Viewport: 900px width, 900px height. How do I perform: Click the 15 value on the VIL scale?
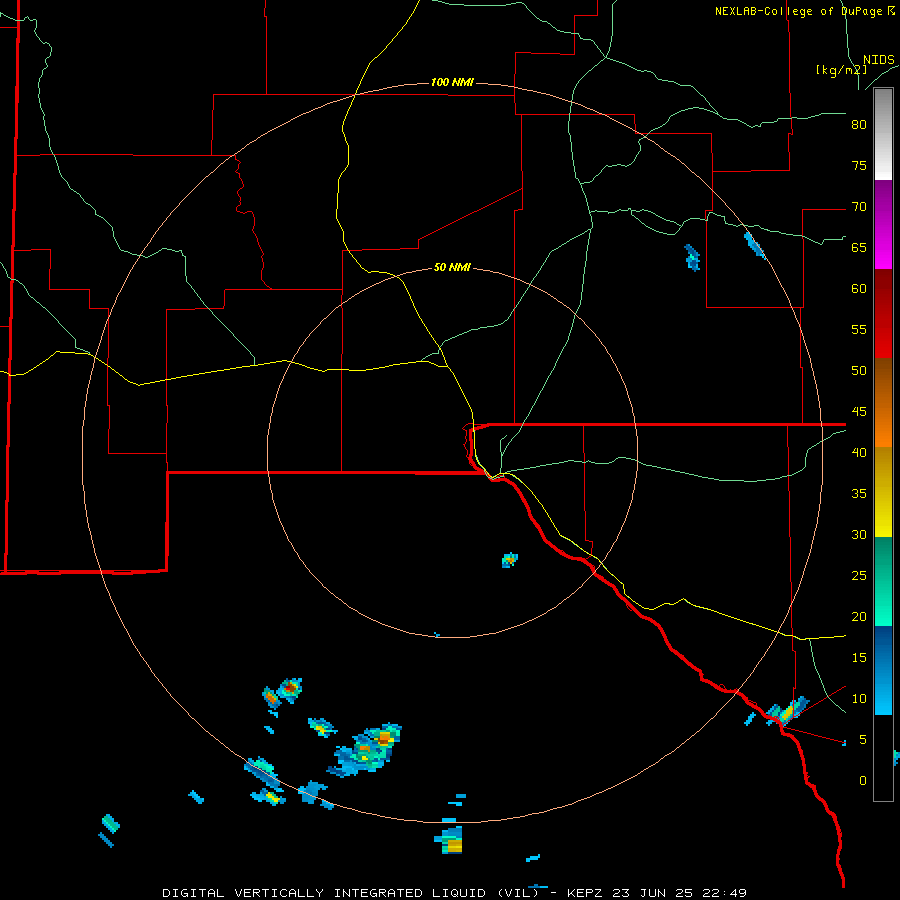click(x=859, y=657)
